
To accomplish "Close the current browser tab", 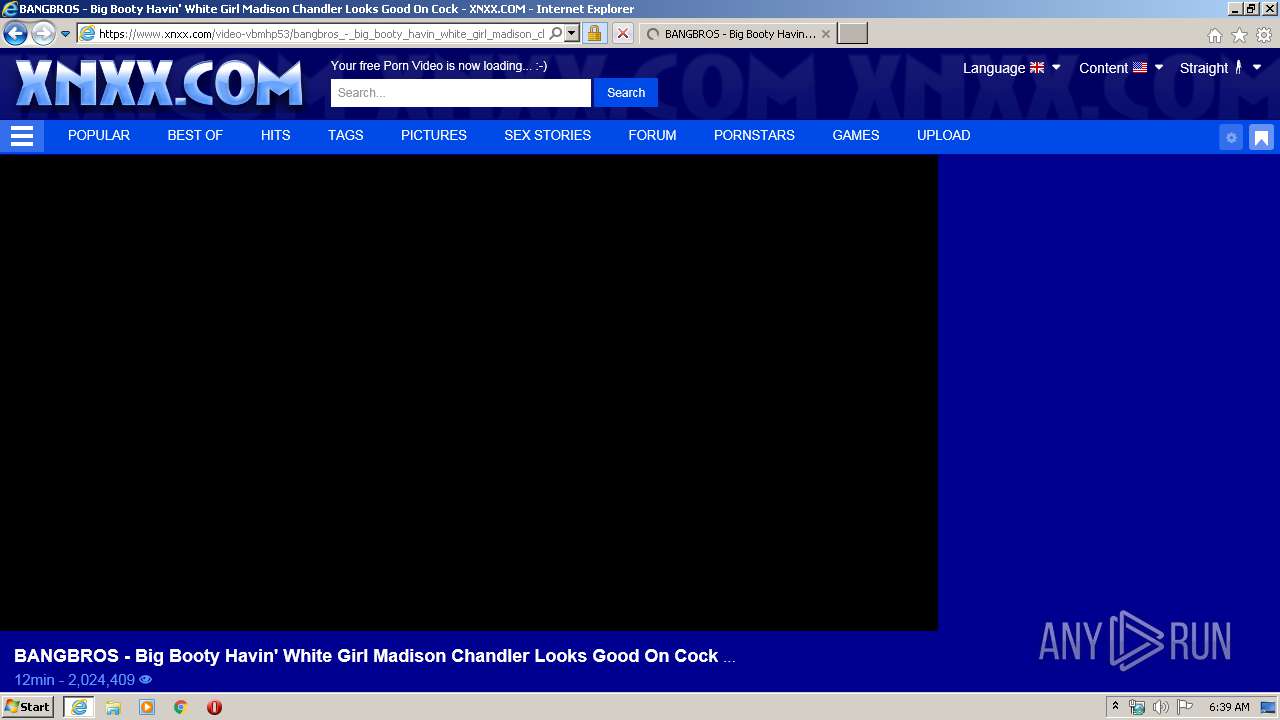I will coord(825,34).
